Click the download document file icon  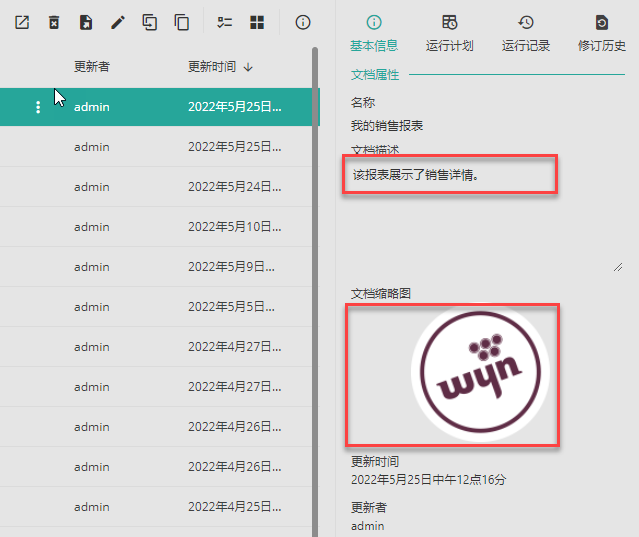pyautogui.click(x=86, y=22)
